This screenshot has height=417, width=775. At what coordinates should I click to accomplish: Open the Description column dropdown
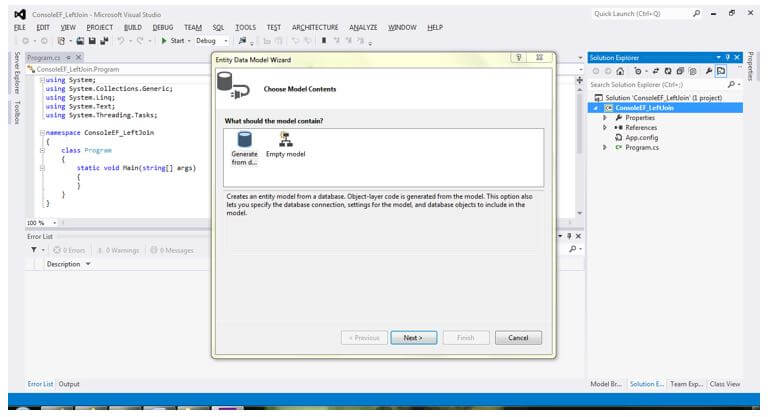tap(88, 264)
